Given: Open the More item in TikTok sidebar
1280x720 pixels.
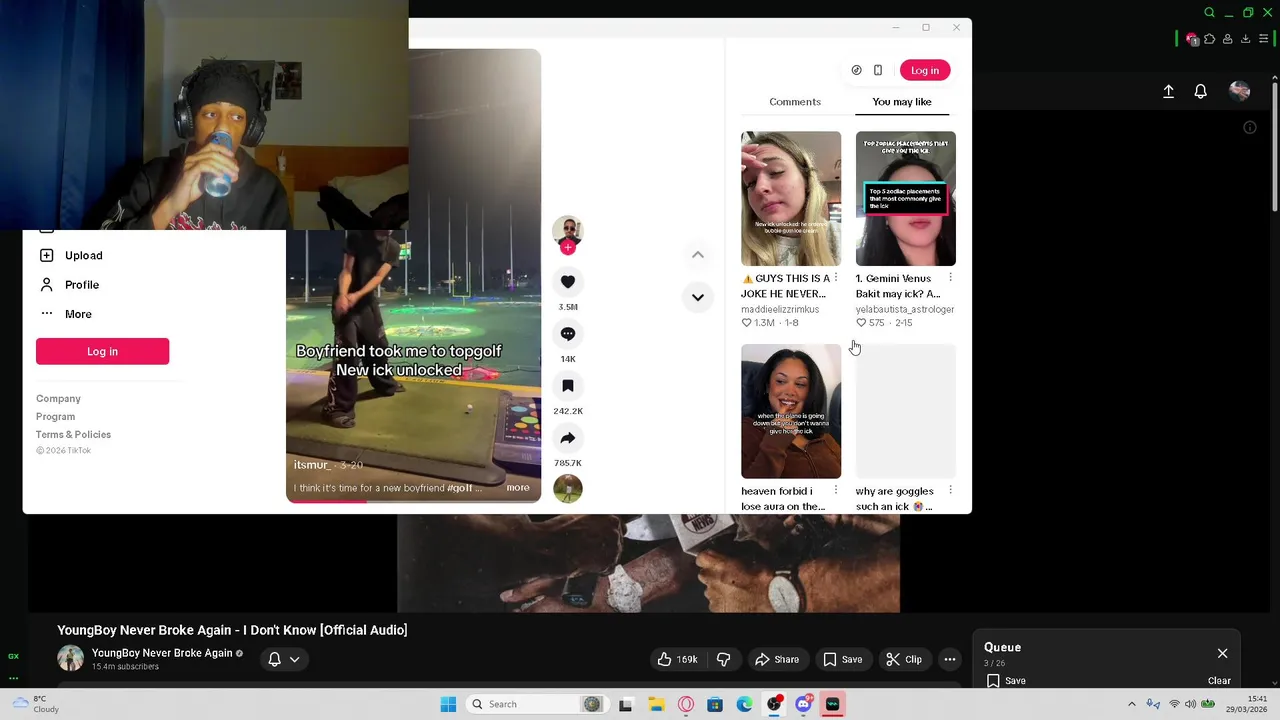Looking at the screenshot, I should pyautogui.click(x=66, y=314).
